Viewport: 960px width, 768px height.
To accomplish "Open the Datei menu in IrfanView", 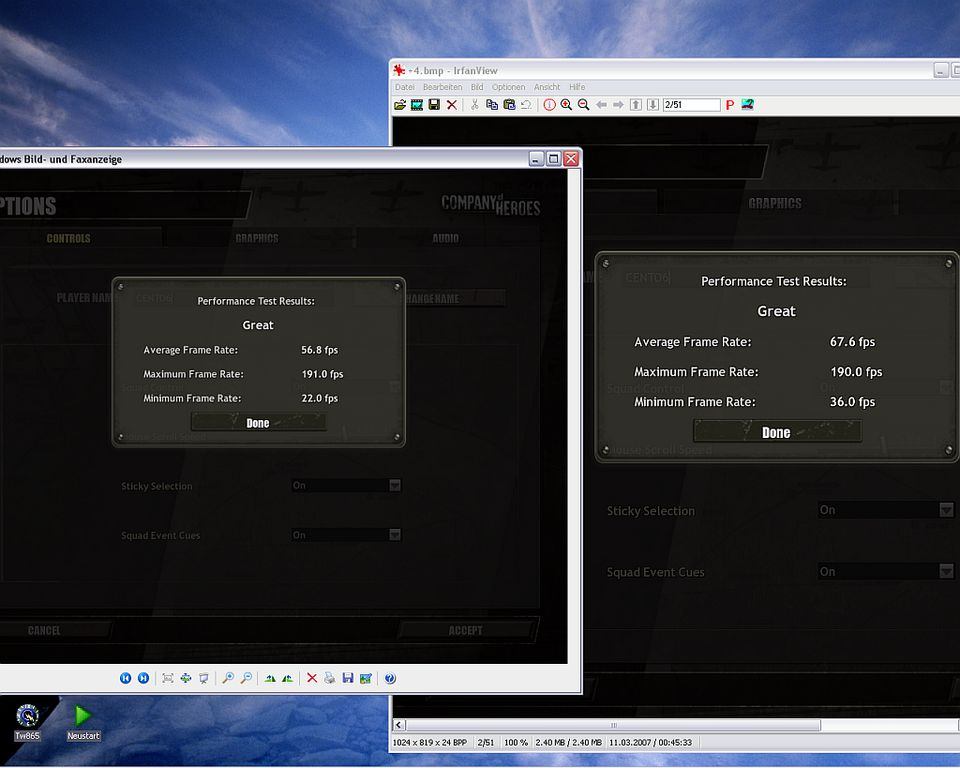I will (405, 87).
